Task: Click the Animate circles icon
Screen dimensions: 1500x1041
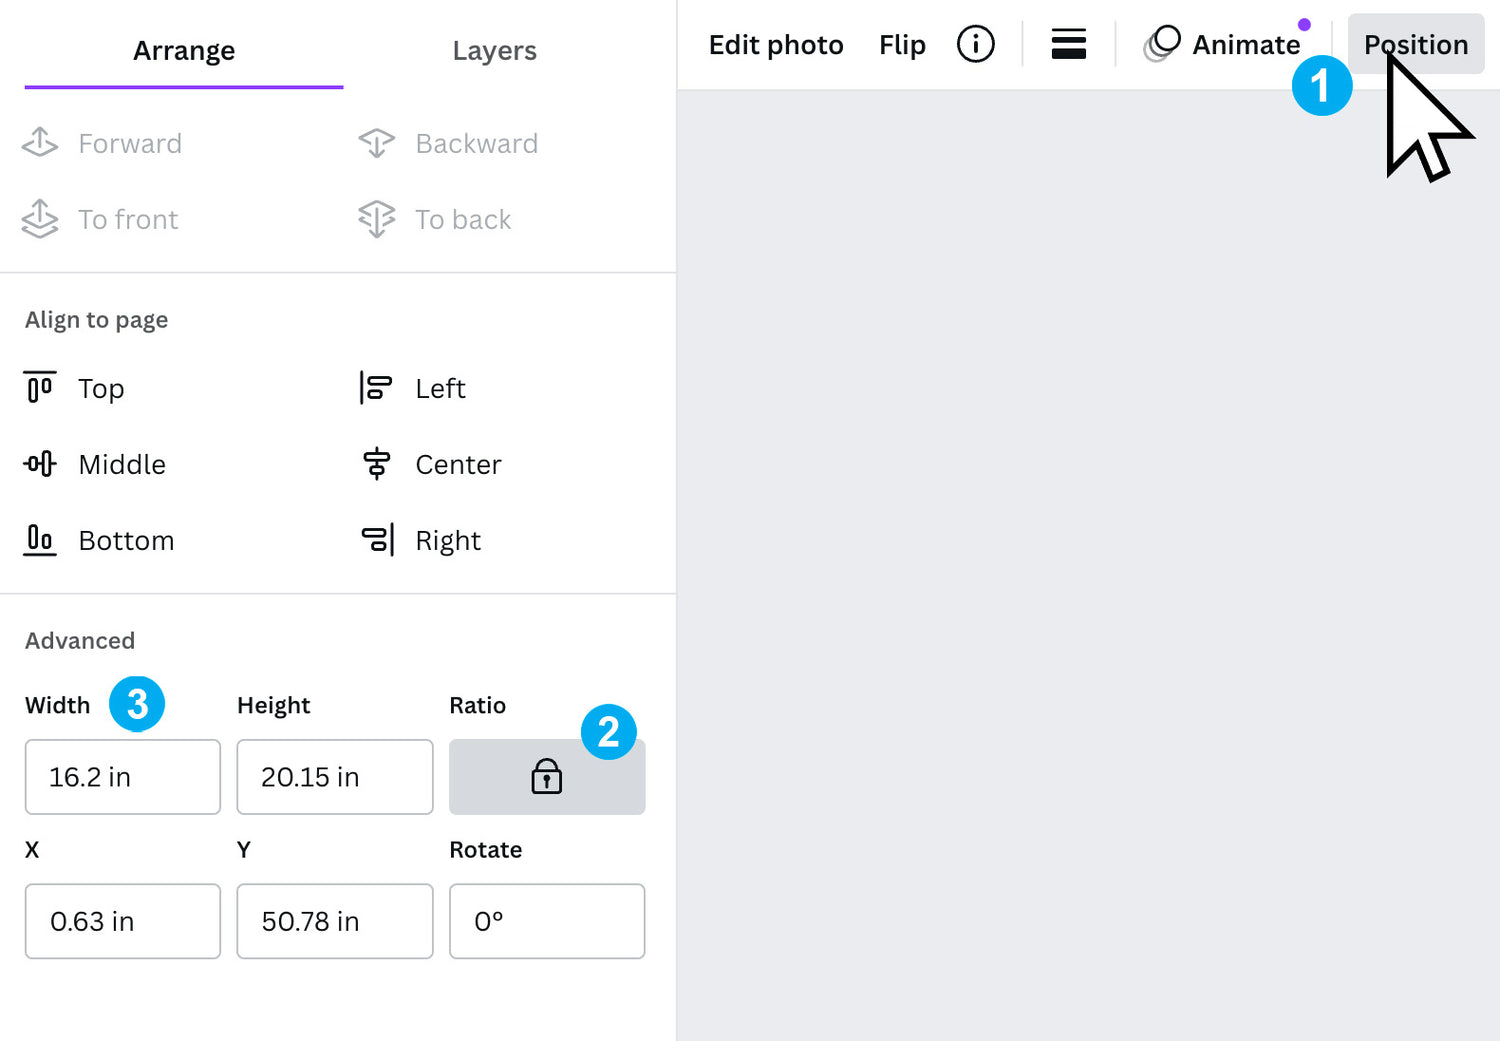Action: point(1162,44)
